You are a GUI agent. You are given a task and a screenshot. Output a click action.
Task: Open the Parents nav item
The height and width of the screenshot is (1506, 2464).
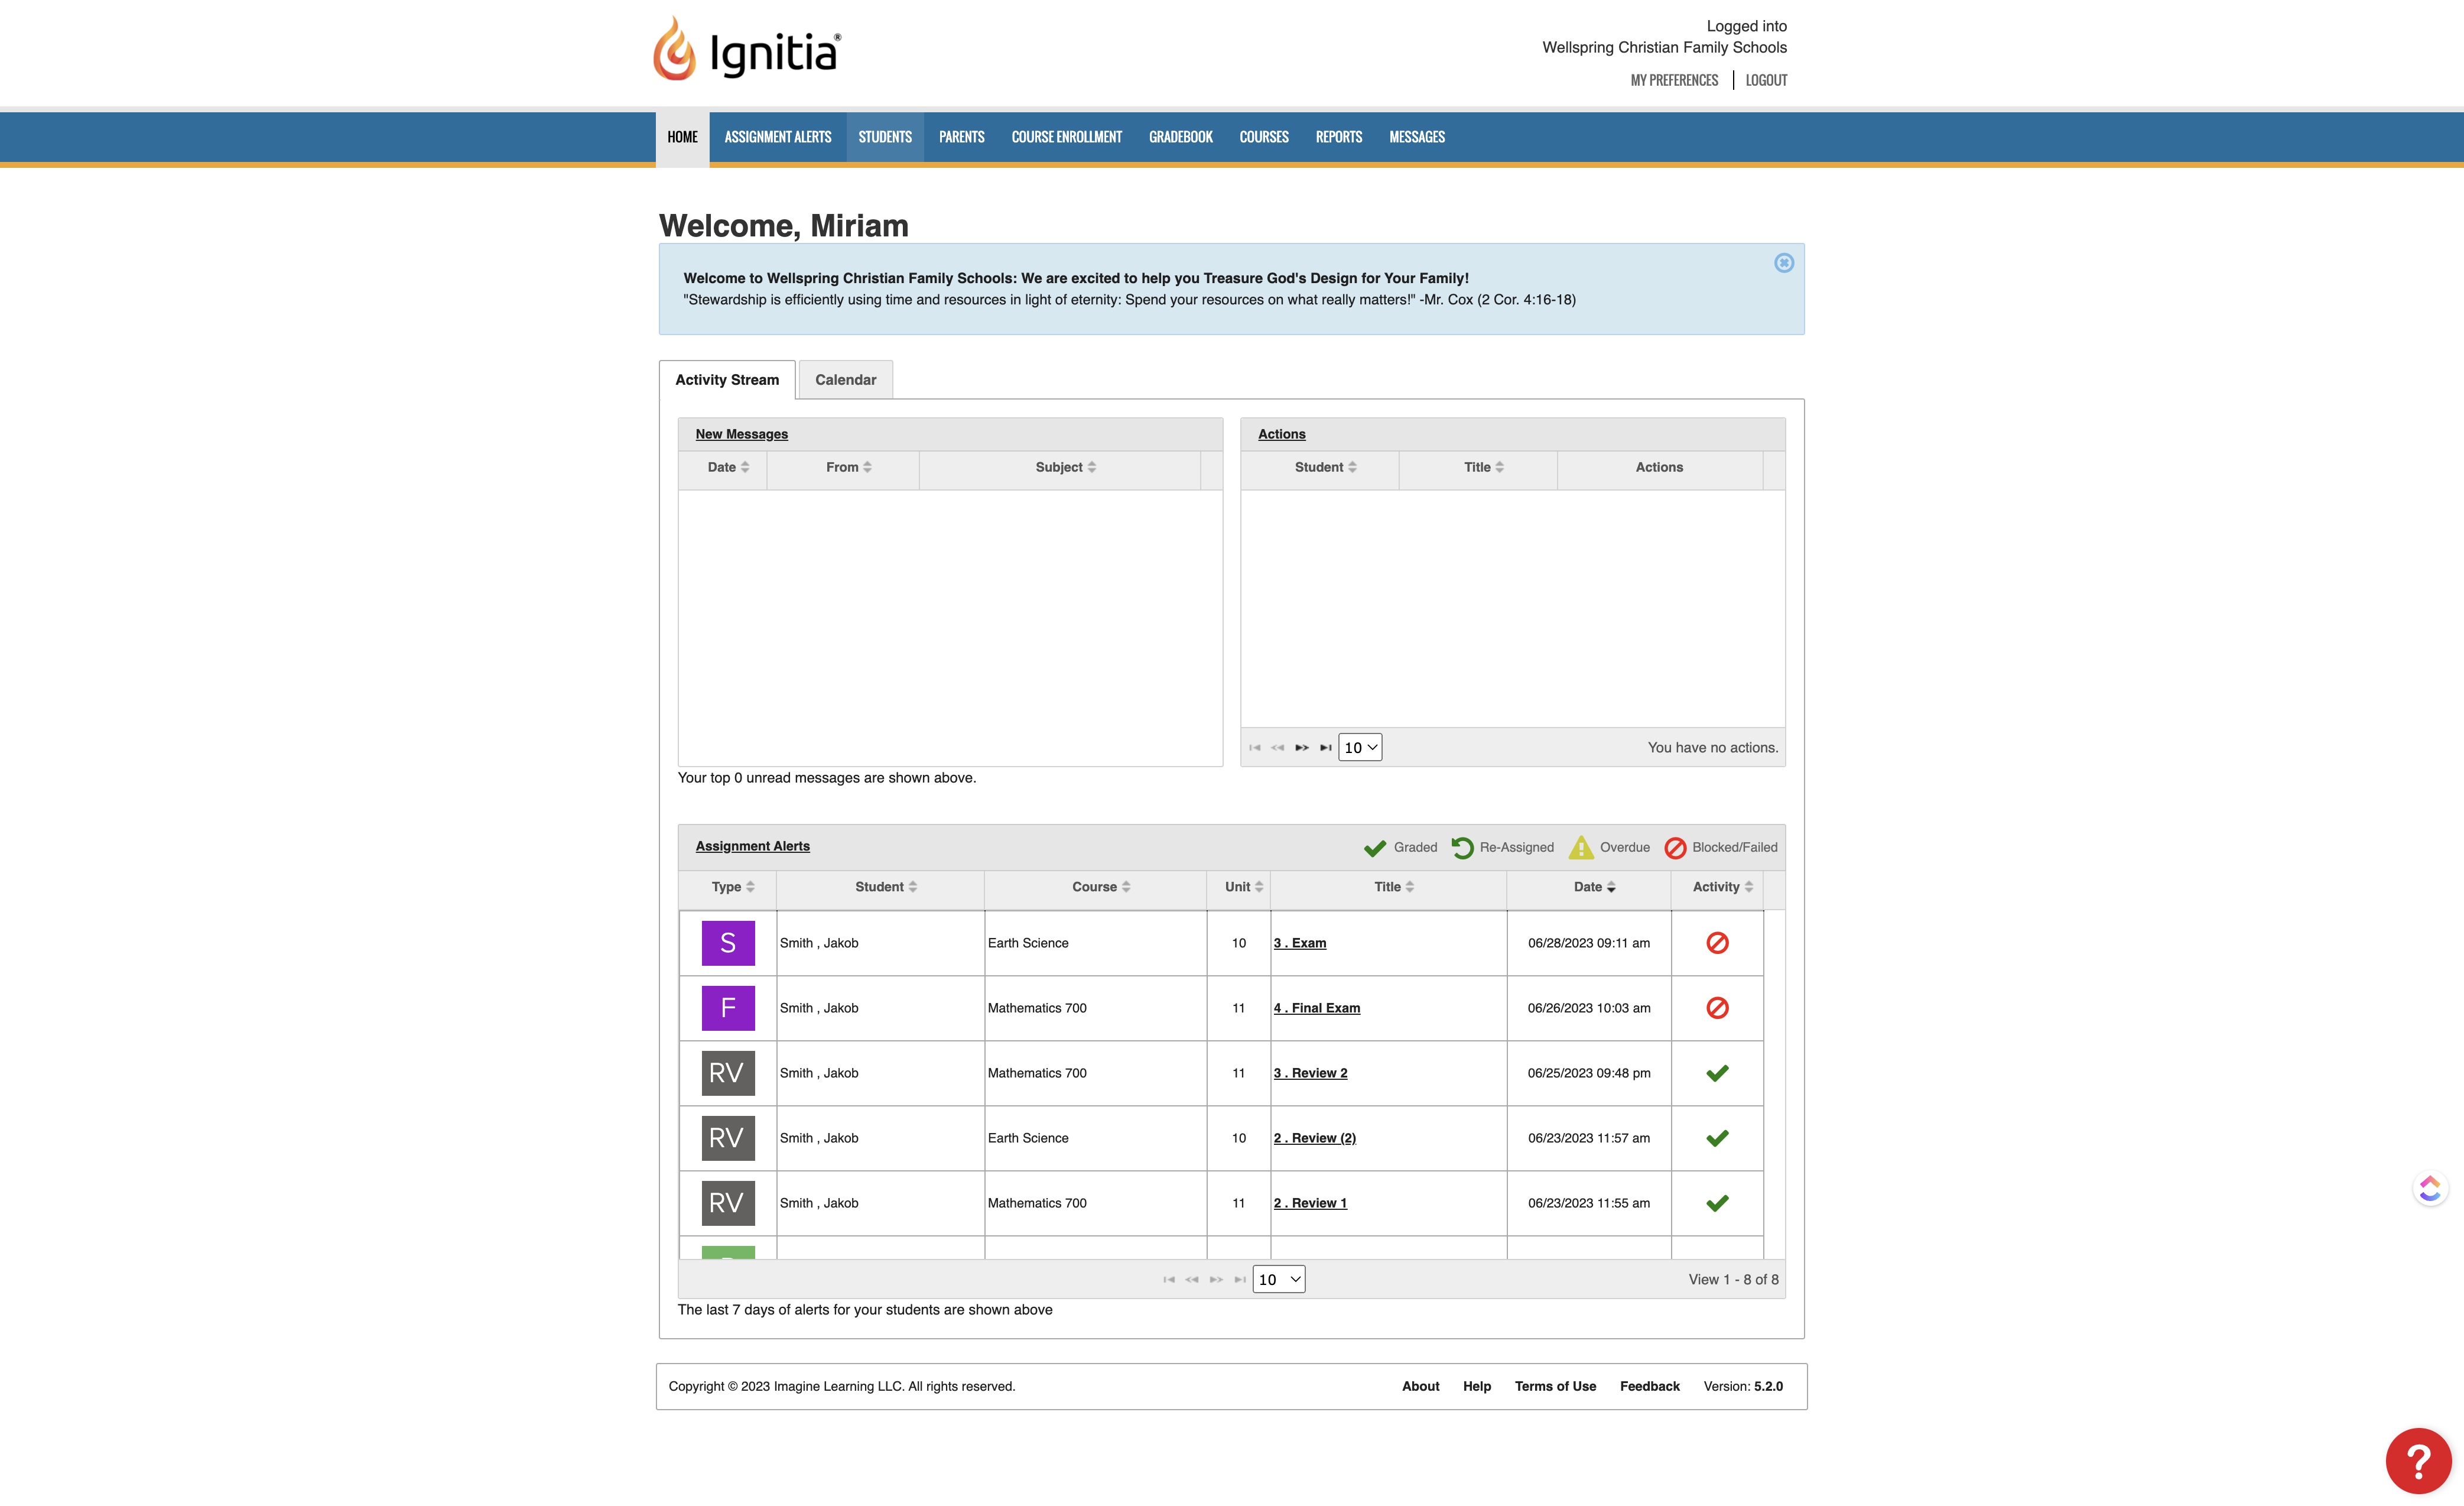tap(961, 137)
